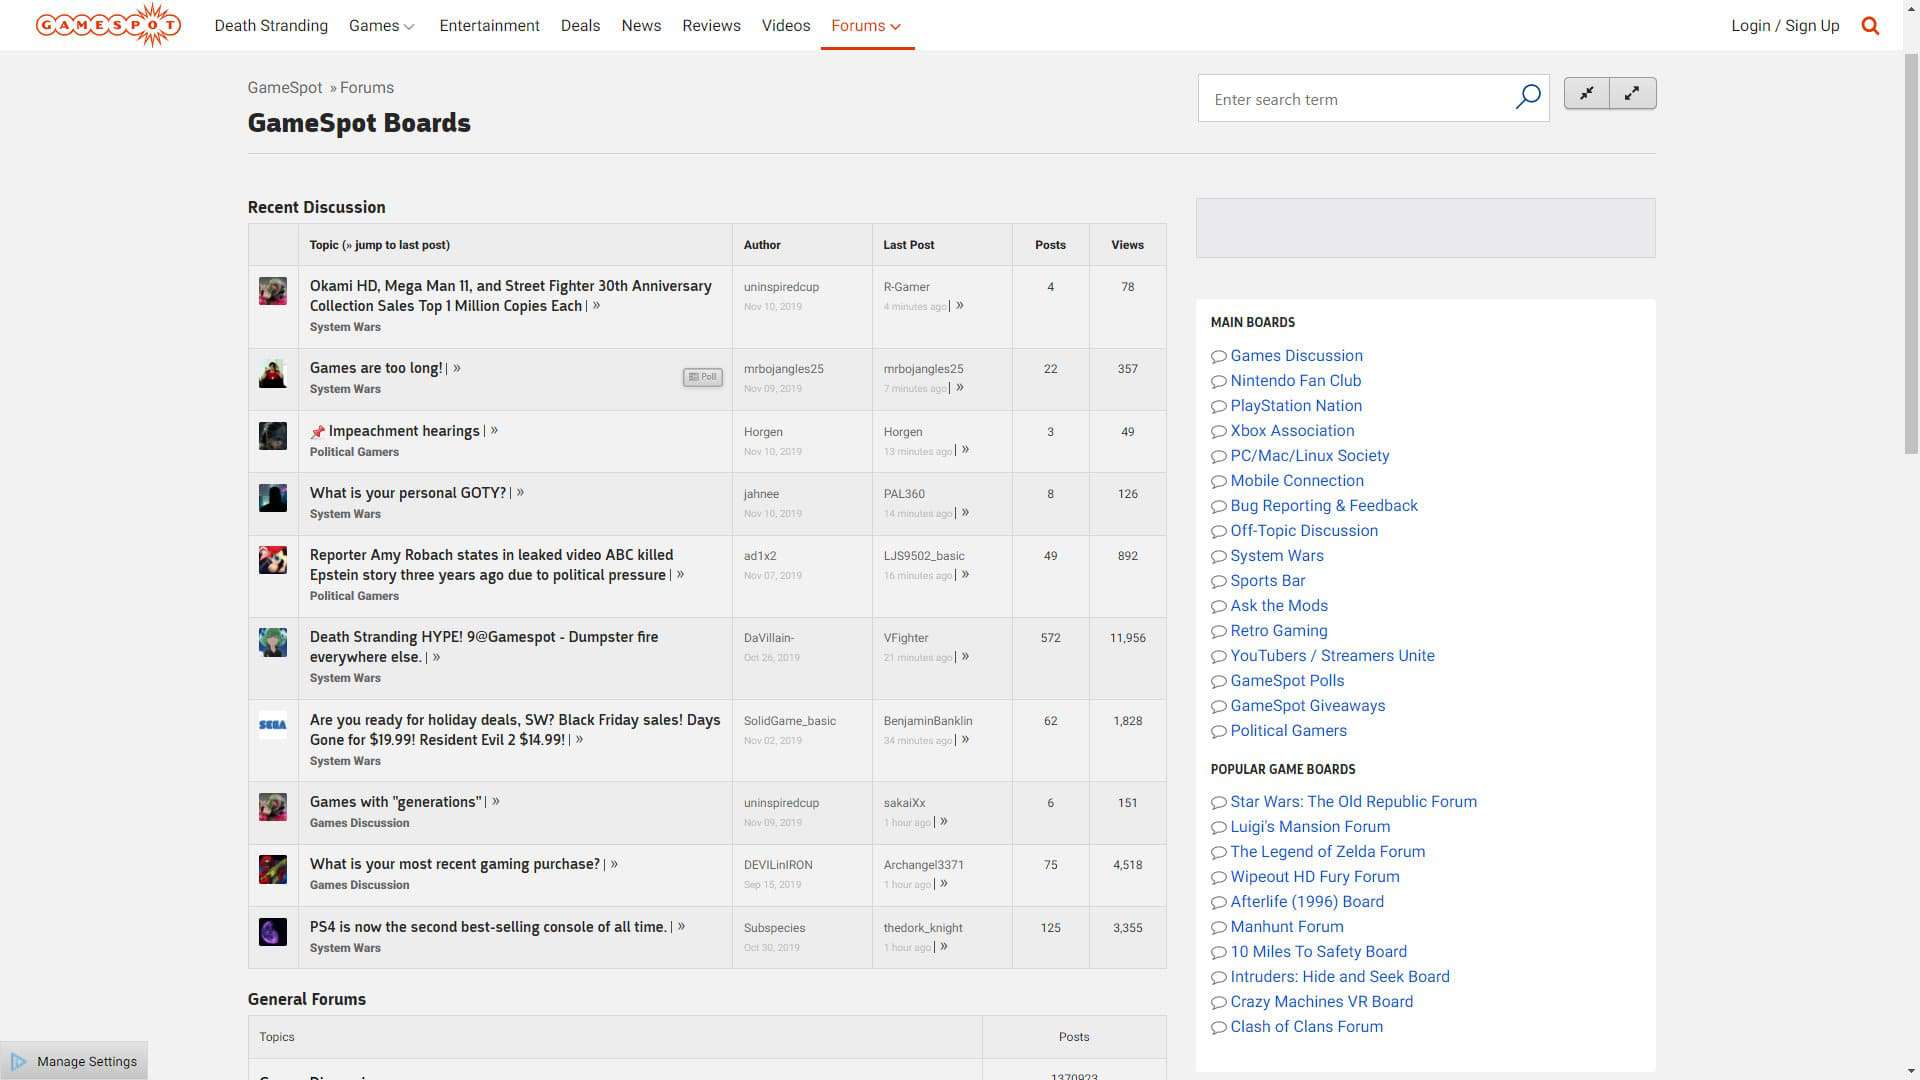This screenshot has width=1920, height=1080.
Task: Open Star Wars: The Old Republic Forum
Action: coord(1353,802)
